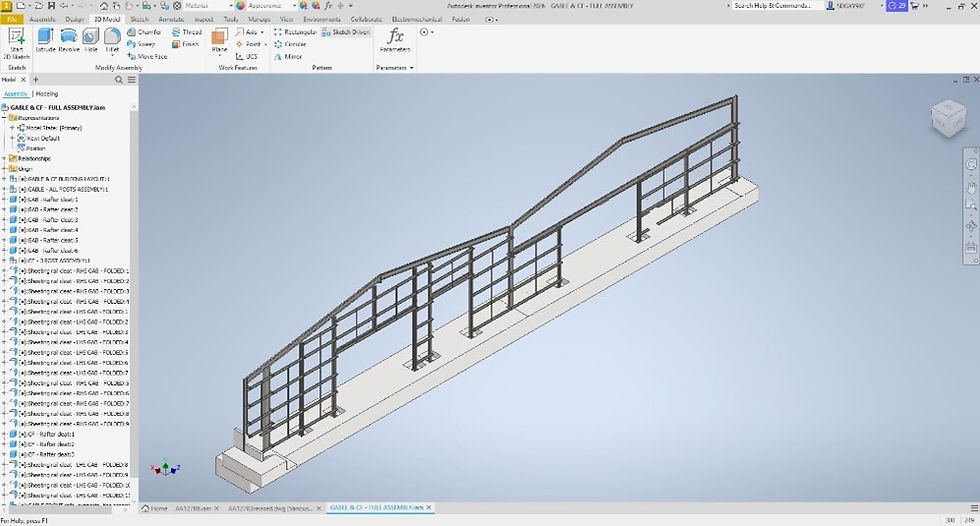Go to the Home document tab
The width and height of the screenshot is (980, 526).
tap(155, 509)
